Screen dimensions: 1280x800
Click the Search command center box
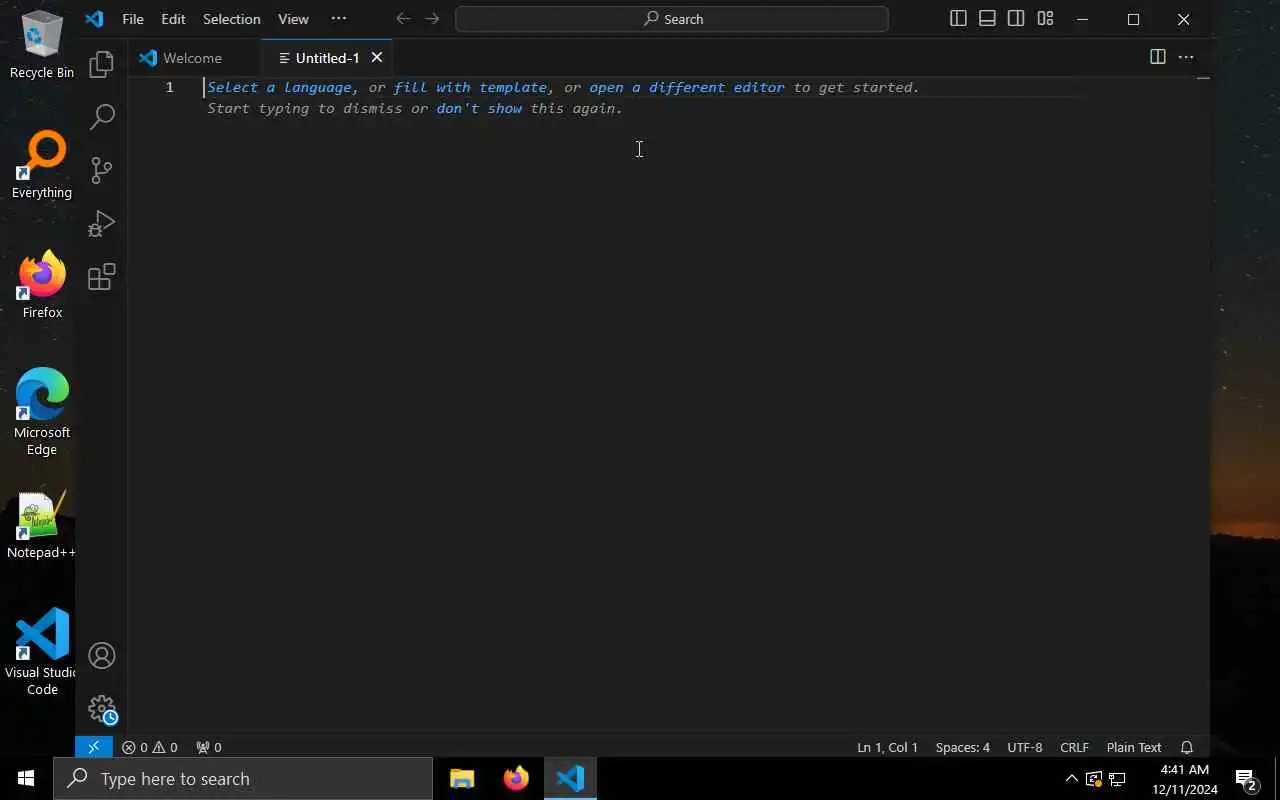(x=672, y=18)
